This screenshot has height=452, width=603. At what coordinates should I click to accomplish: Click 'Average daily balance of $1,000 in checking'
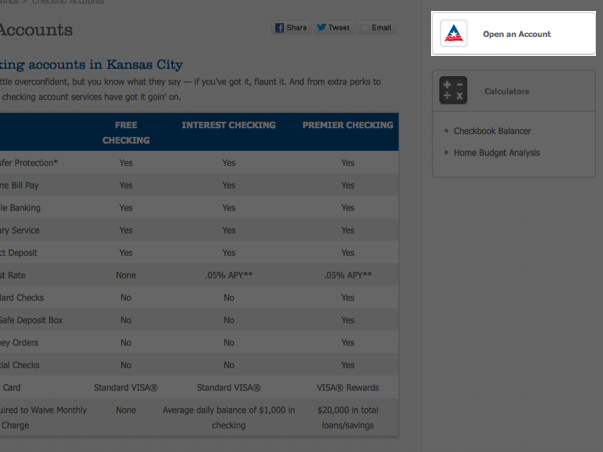(228, 417)
